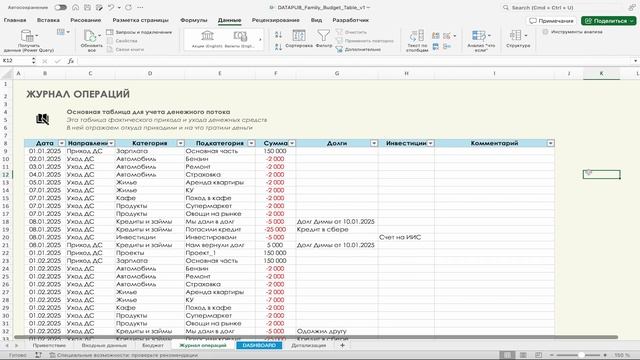
Task: Open the Undo history dropdown arrow
Action: point(119,8)
